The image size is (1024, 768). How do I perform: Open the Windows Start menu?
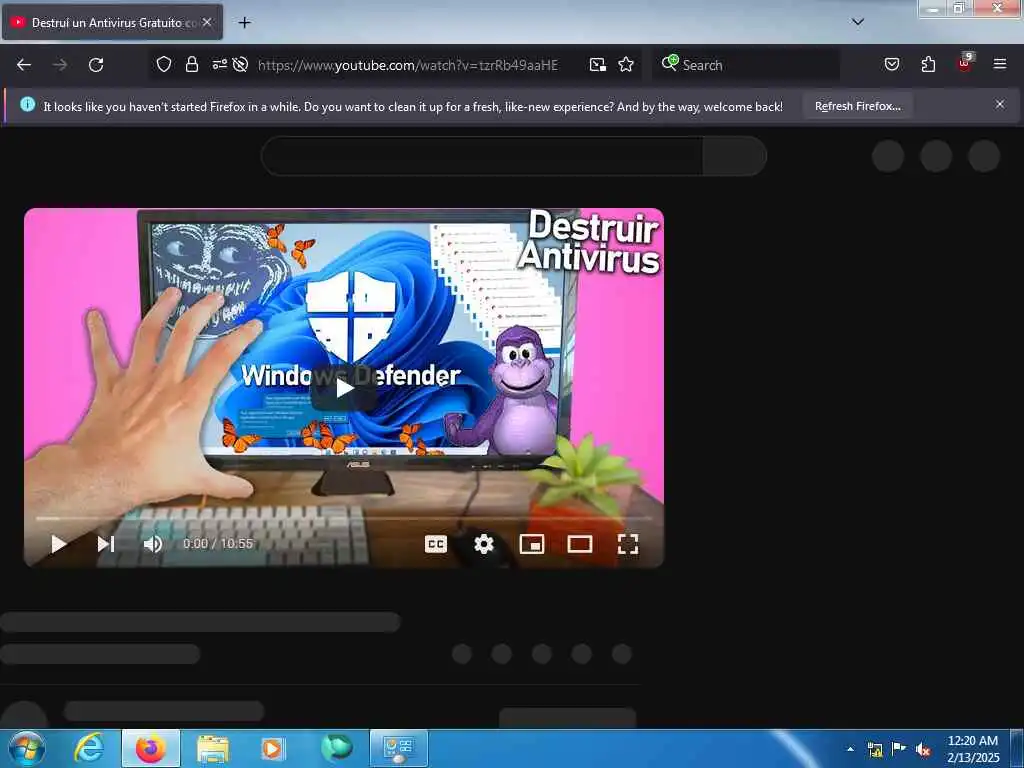click(27, 748)
